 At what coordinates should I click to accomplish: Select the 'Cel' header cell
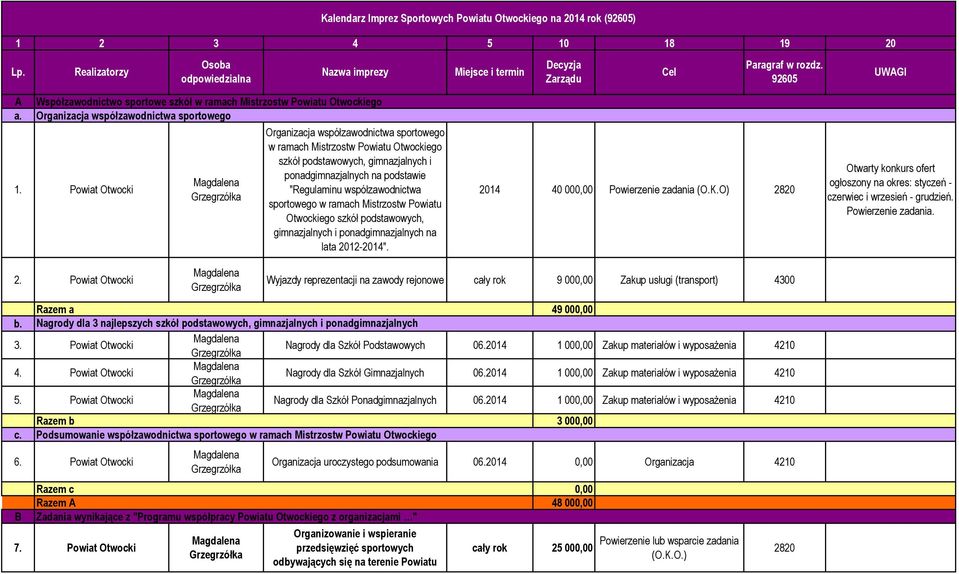[669, 72]
